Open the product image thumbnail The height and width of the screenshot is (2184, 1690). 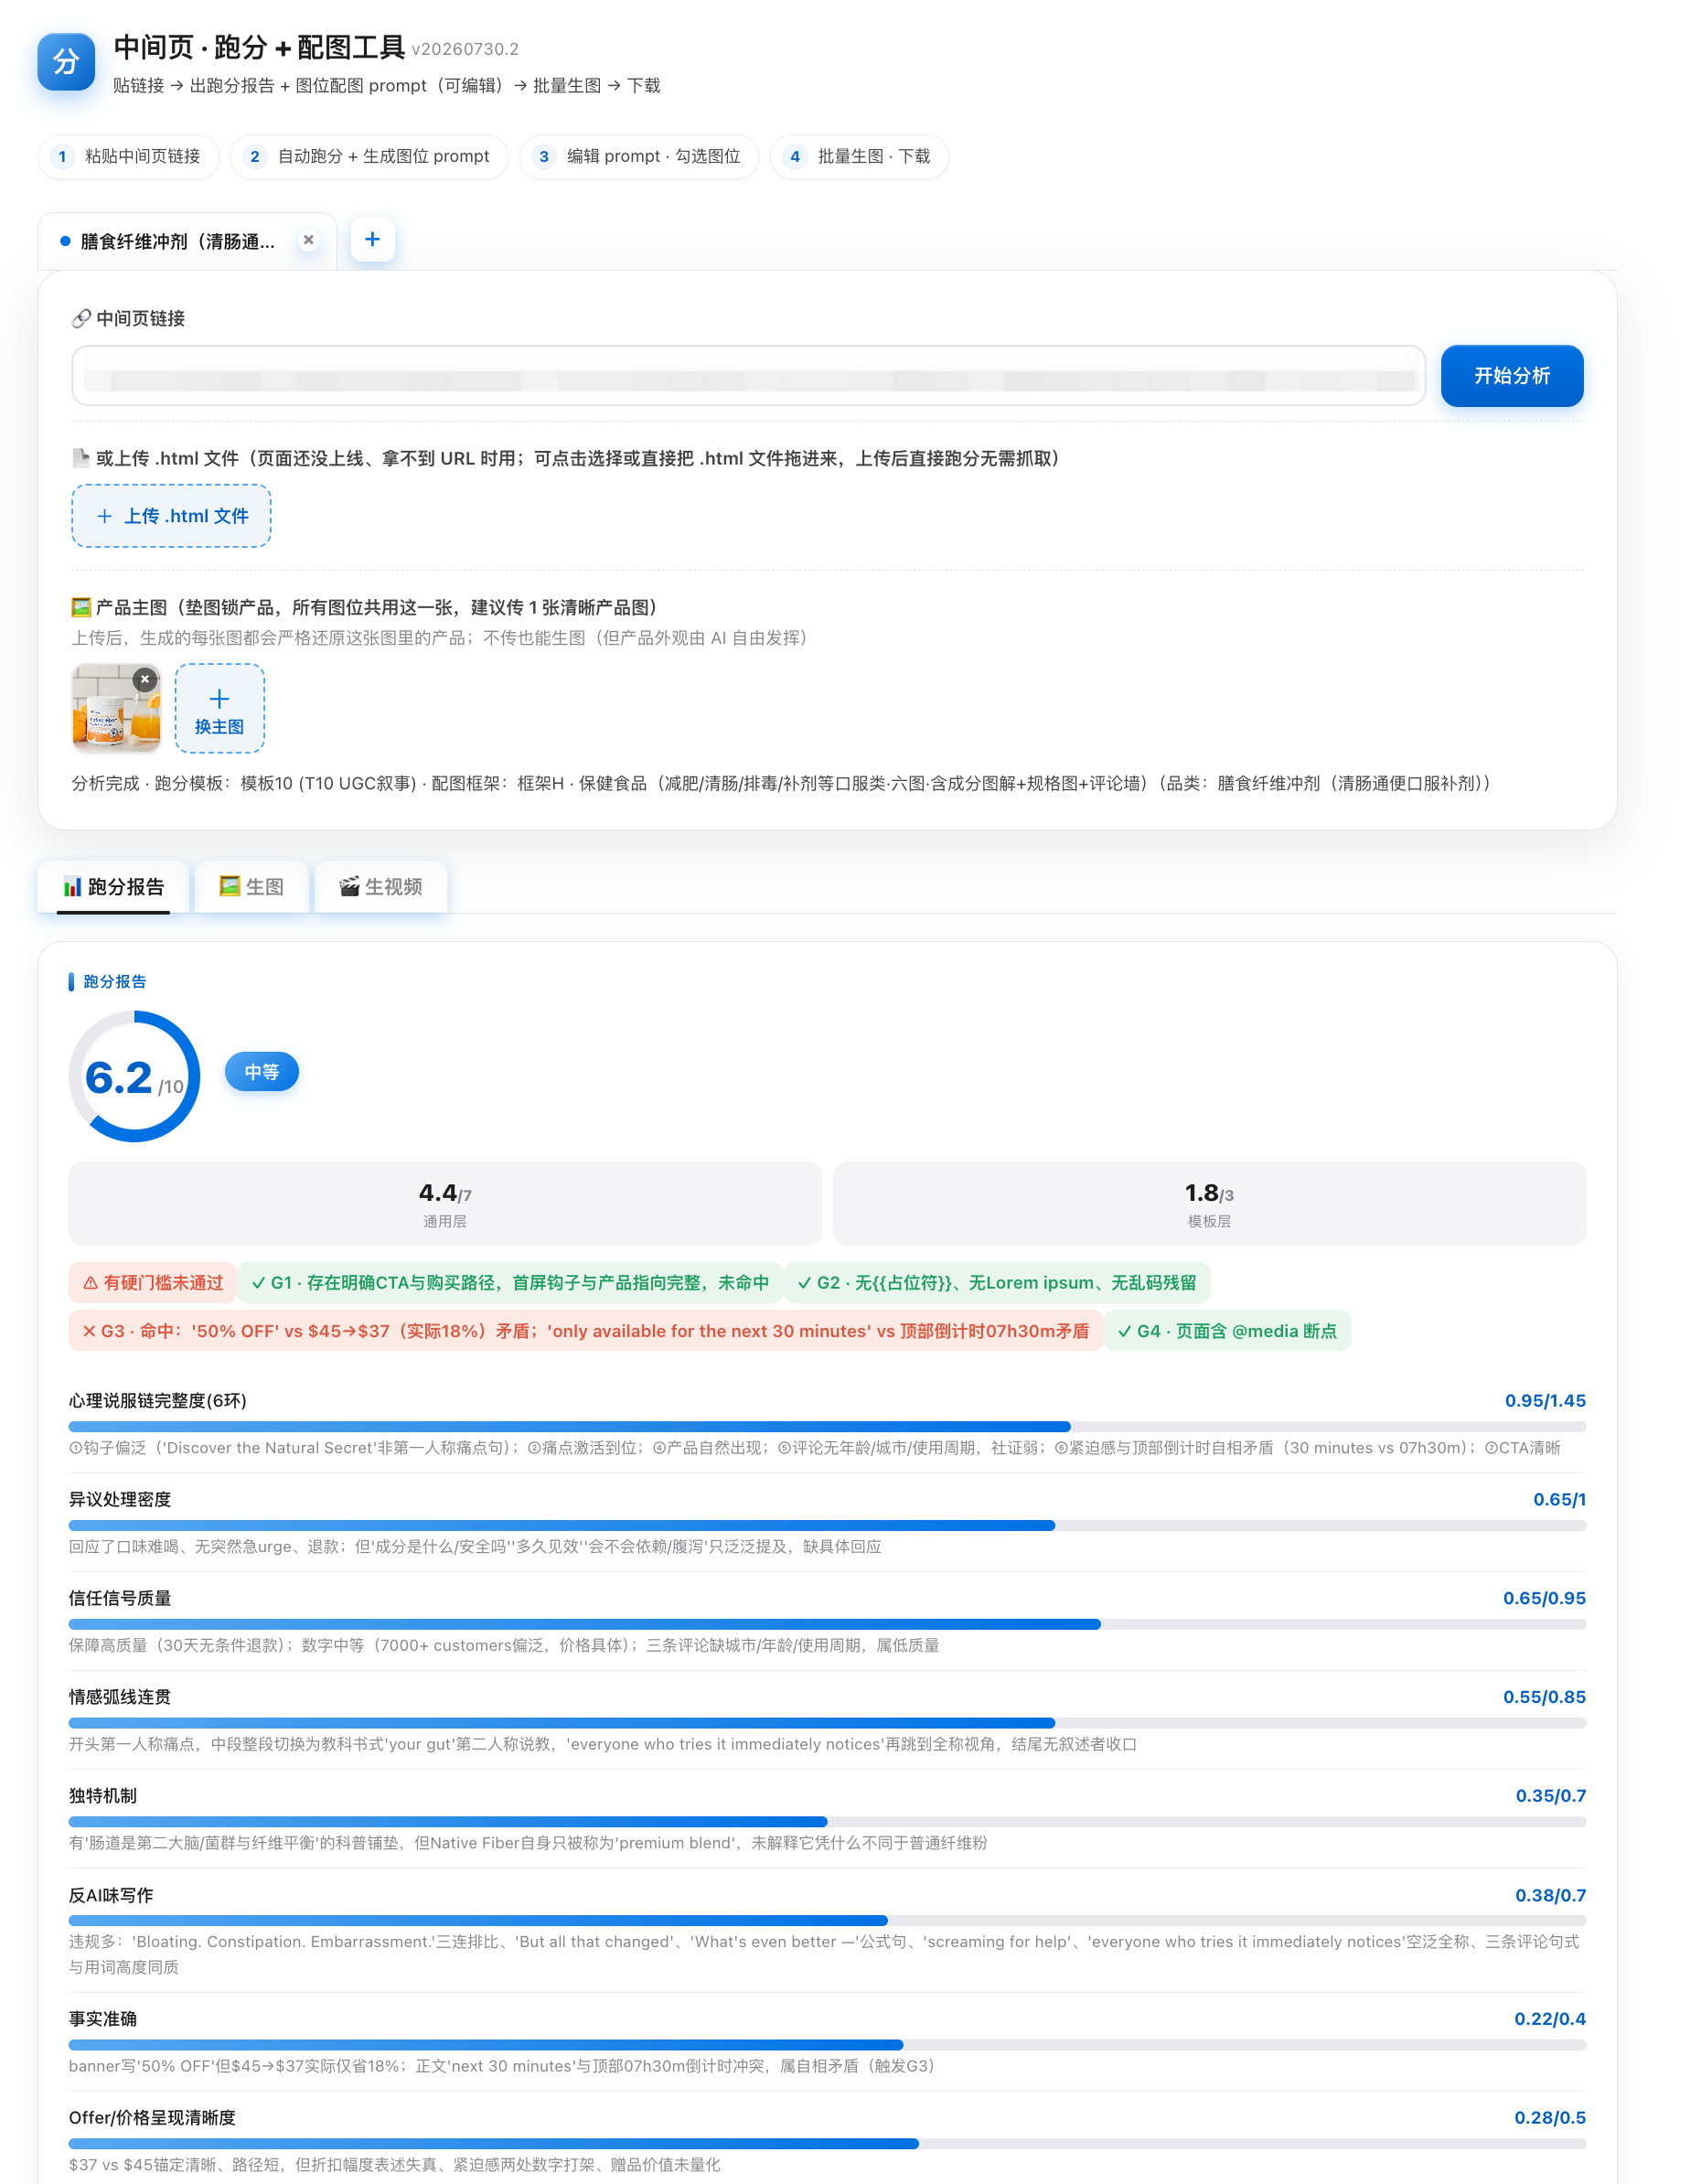click(x=116, y=708)
